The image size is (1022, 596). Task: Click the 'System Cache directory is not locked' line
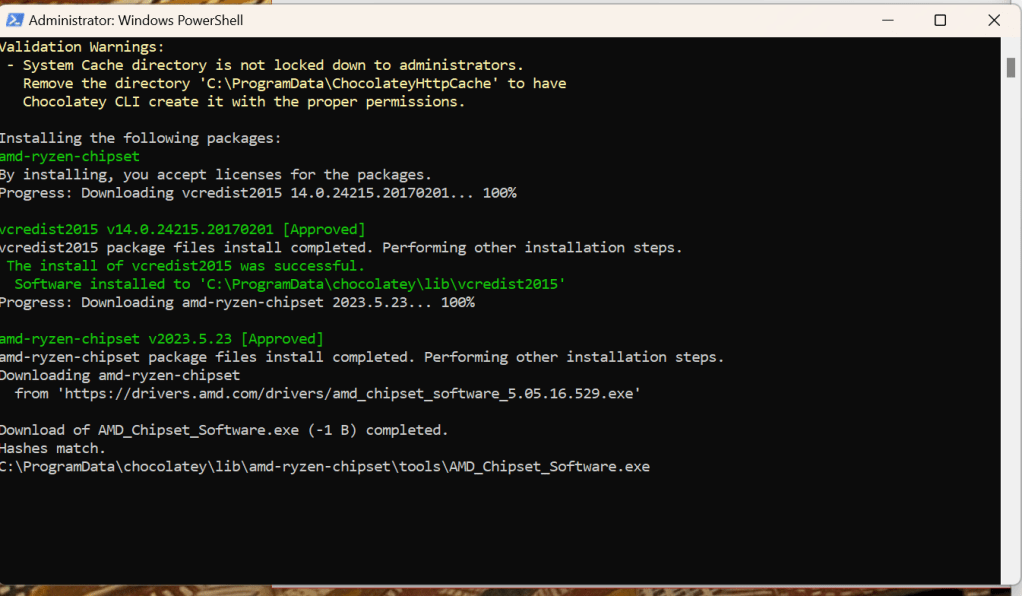(x=265, y=65)
